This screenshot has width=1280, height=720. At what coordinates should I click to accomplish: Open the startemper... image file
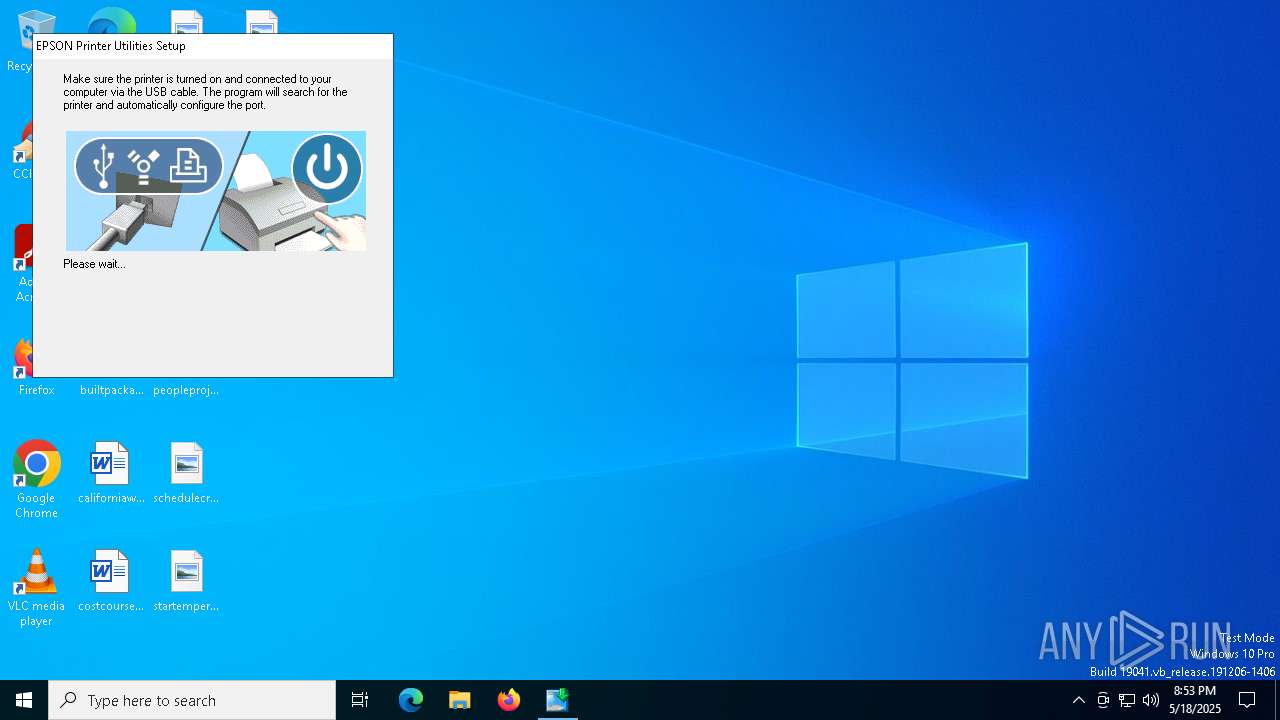[x=186, y=580]
